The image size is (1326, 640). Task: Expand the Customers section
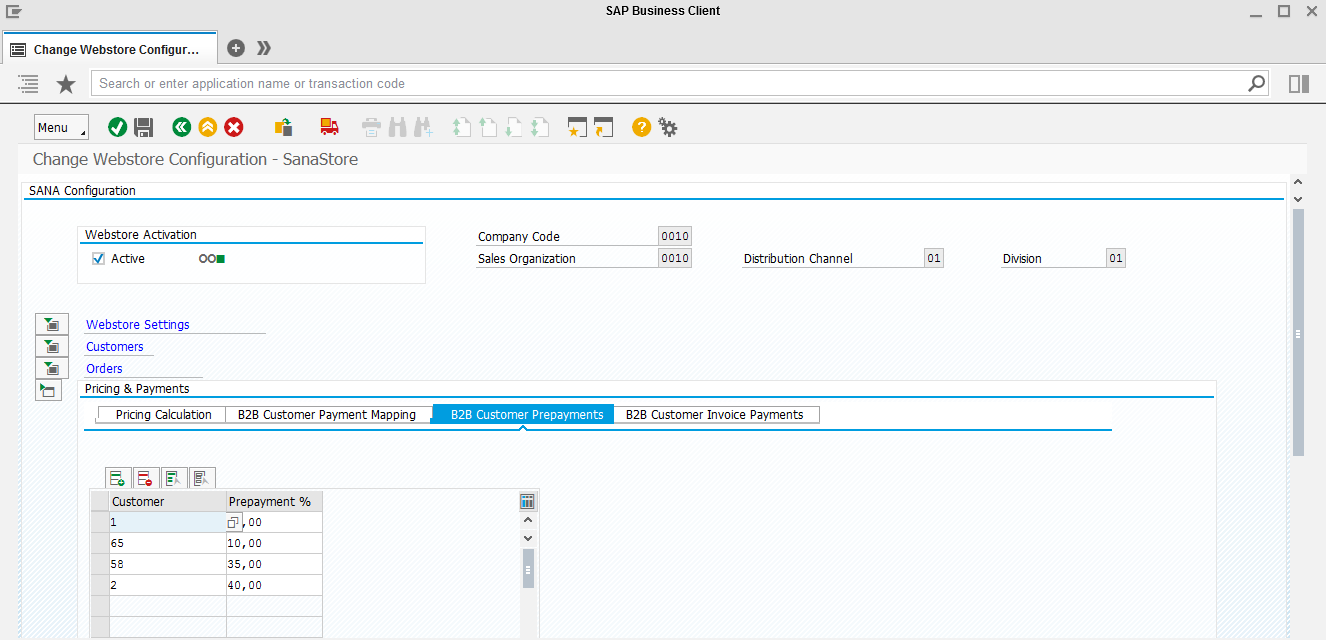click(51, 346)
